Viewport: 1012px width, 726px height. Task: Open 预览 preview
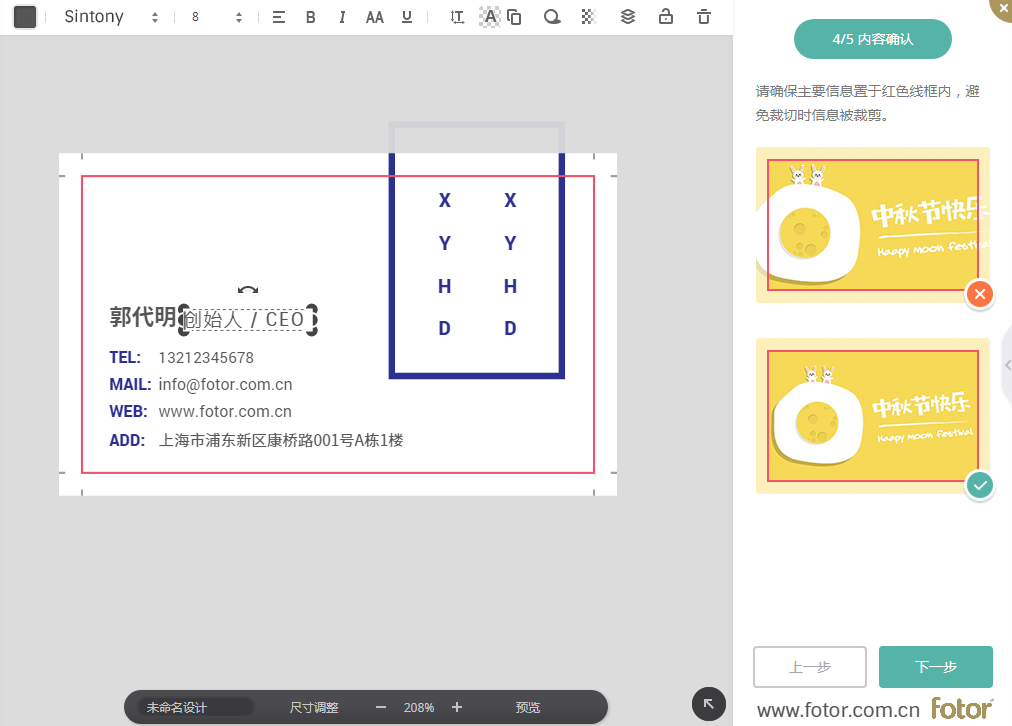coord(527,707)
